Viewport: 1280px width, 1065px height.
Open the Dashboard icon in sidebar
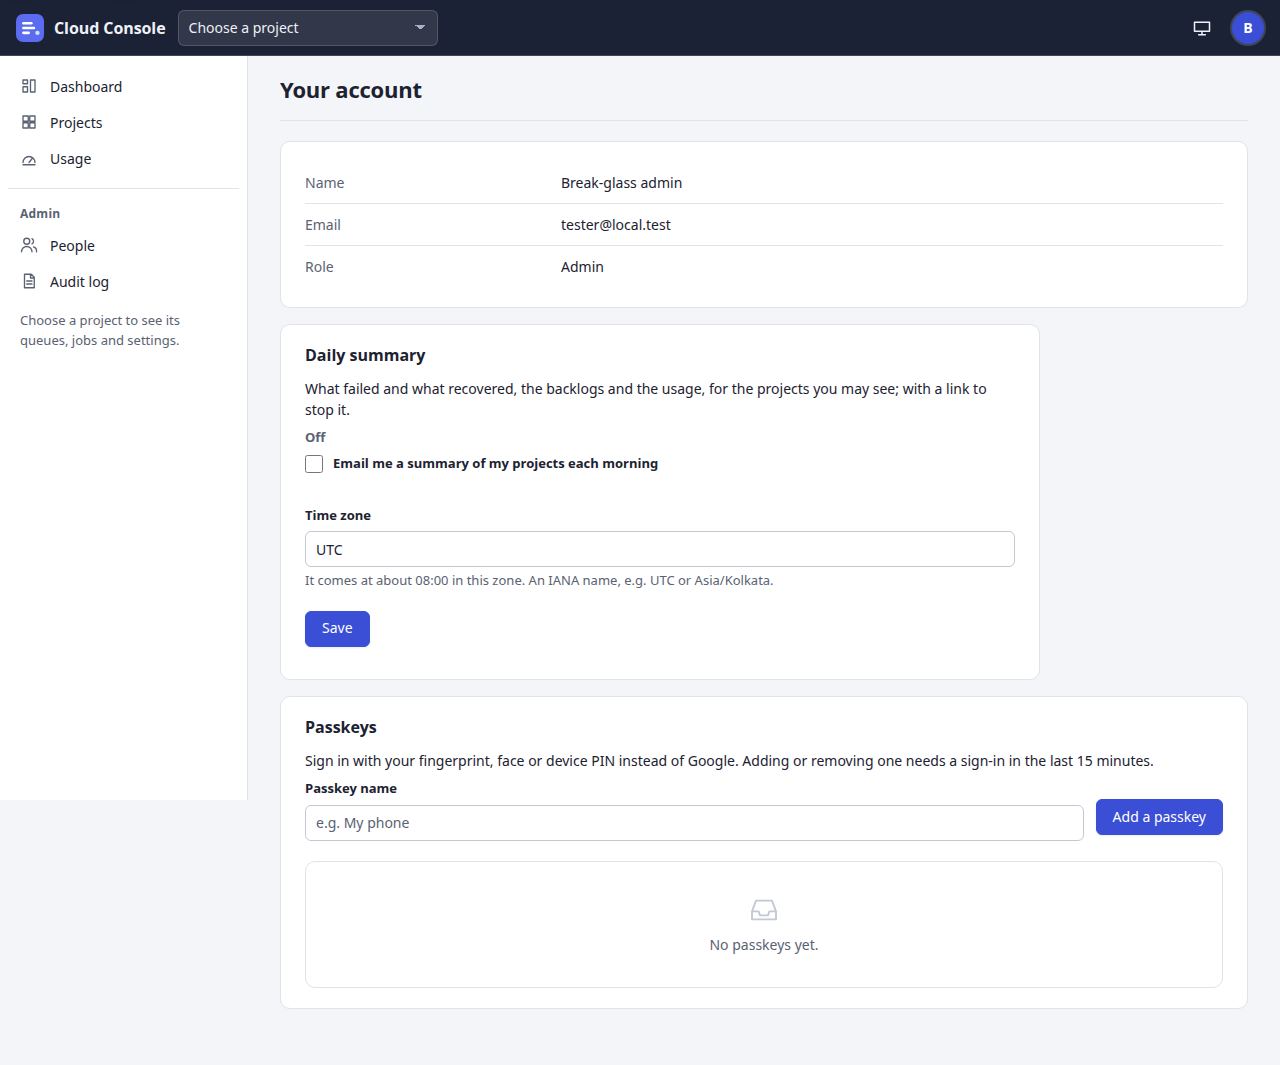[x=29, y=87]
